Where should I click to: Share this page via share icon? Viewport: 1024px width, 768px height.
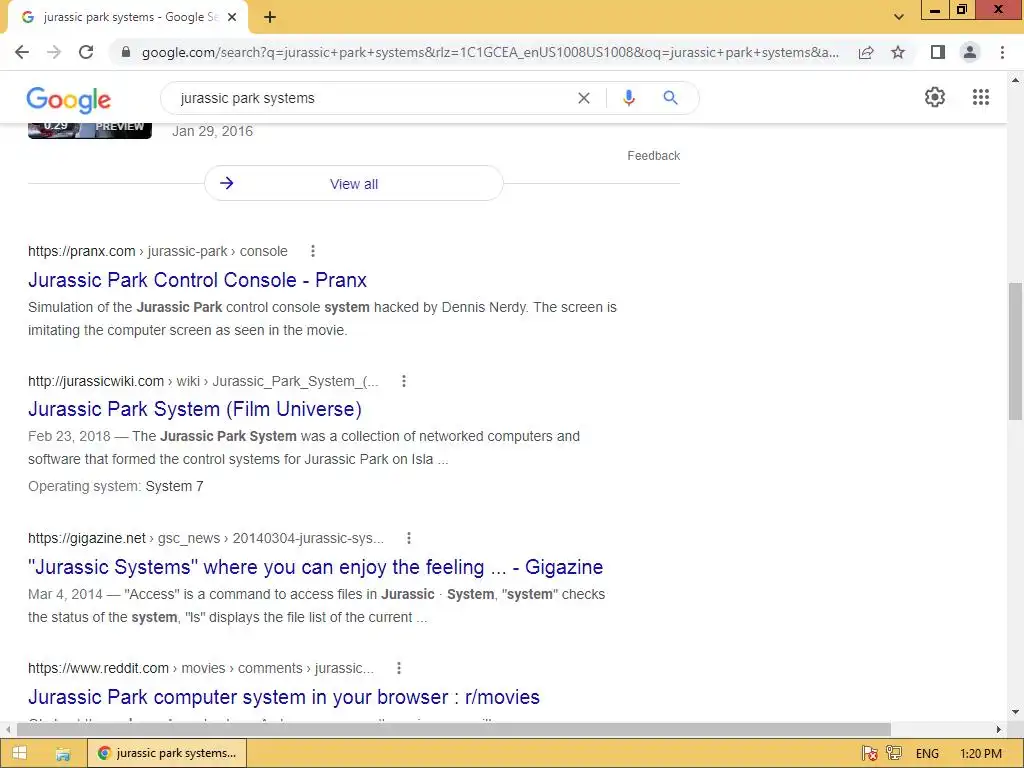pos(866,52)
